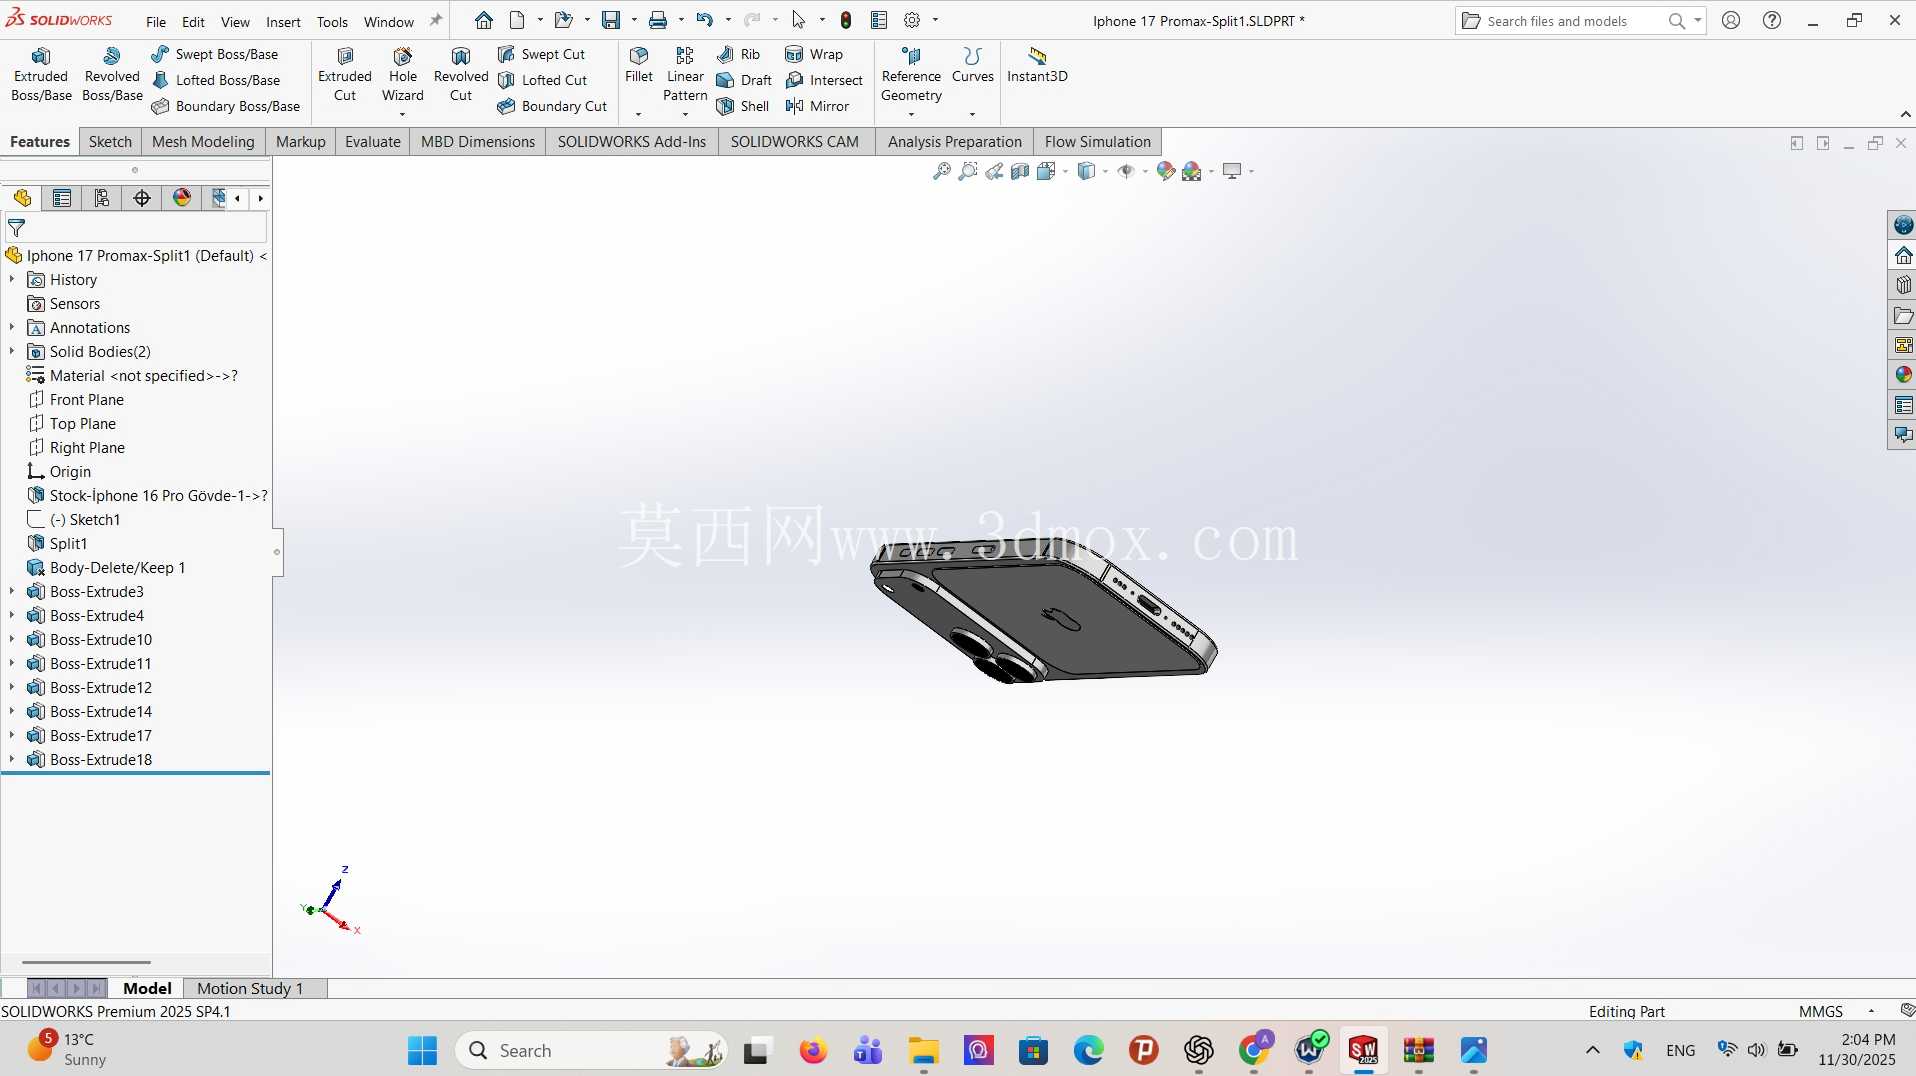Open the Curves tool
1916x1076 pixels.
pyautogui.click(x=973, y=65)
